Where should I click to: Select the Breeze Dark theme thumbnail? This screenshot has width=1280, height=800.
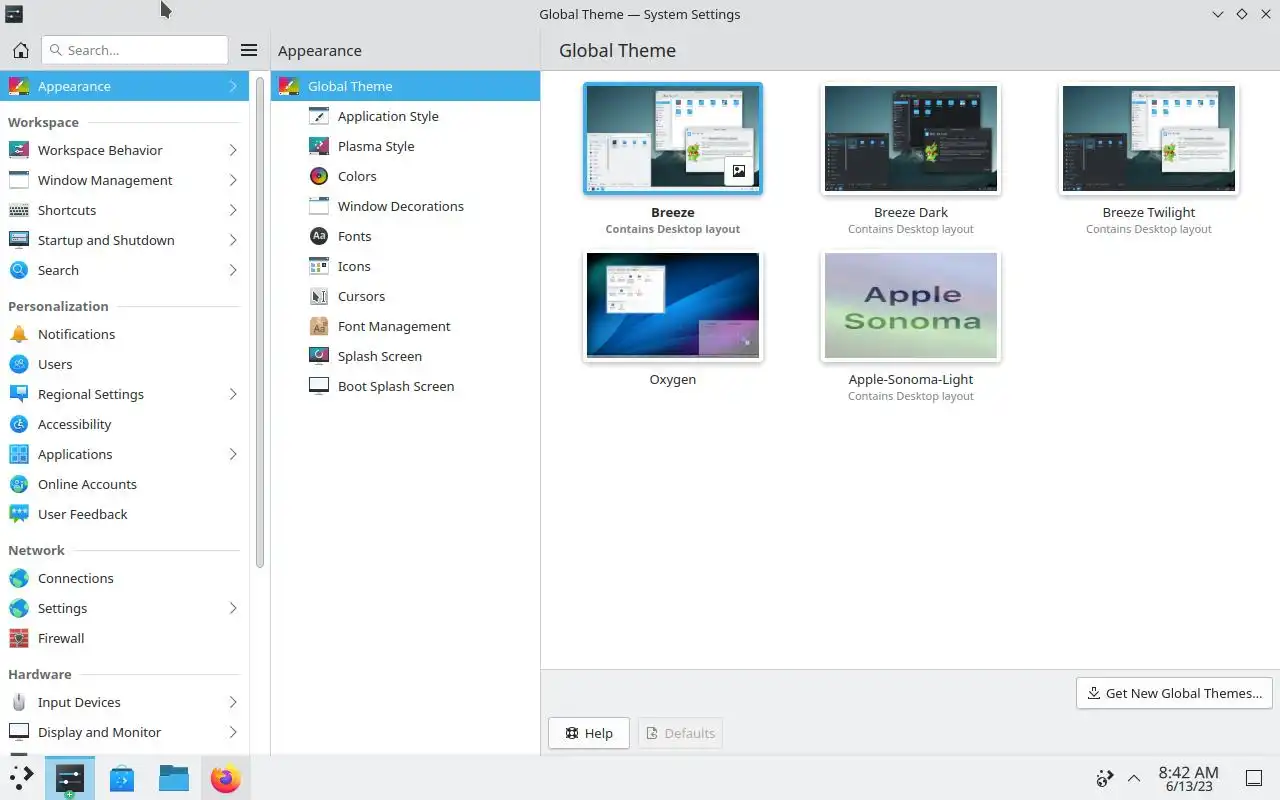(911, 139)
